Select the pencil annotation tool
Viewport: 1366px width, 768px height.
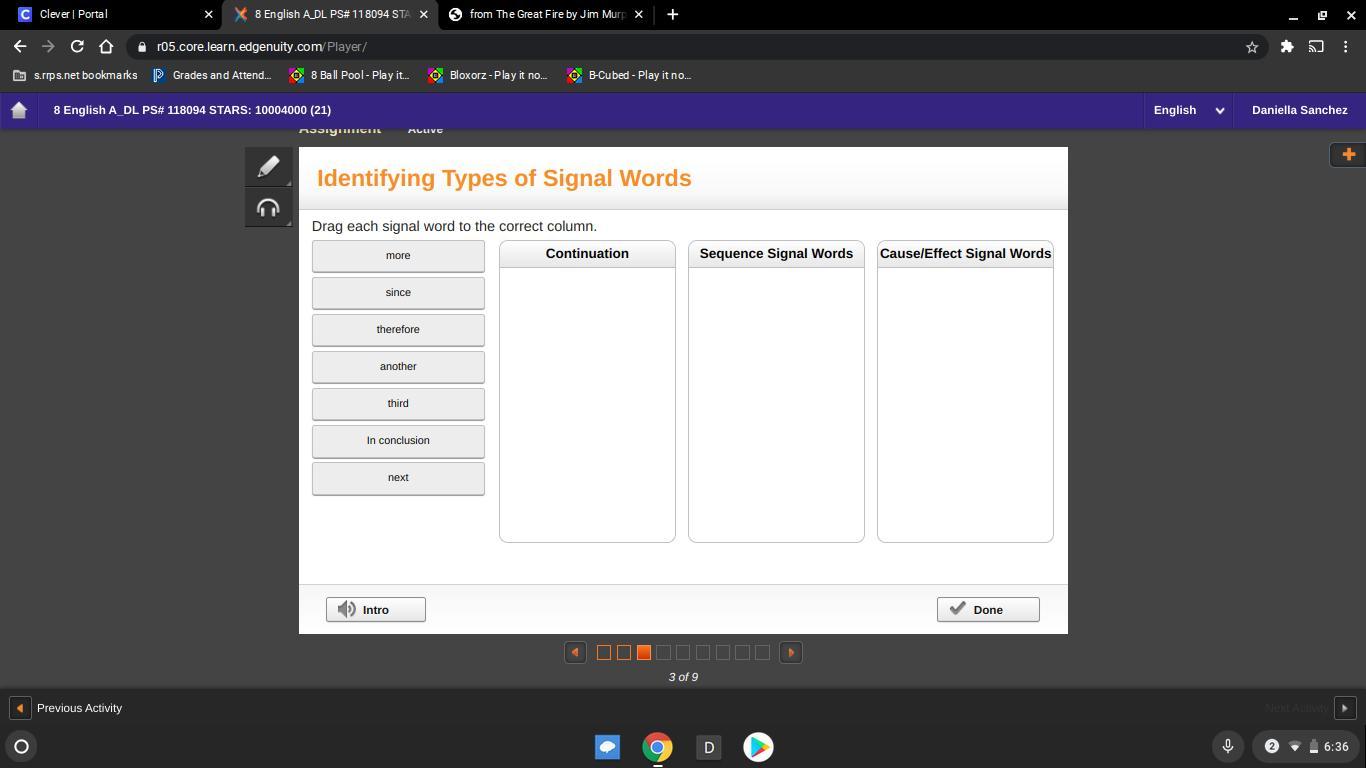pos(268,167)
